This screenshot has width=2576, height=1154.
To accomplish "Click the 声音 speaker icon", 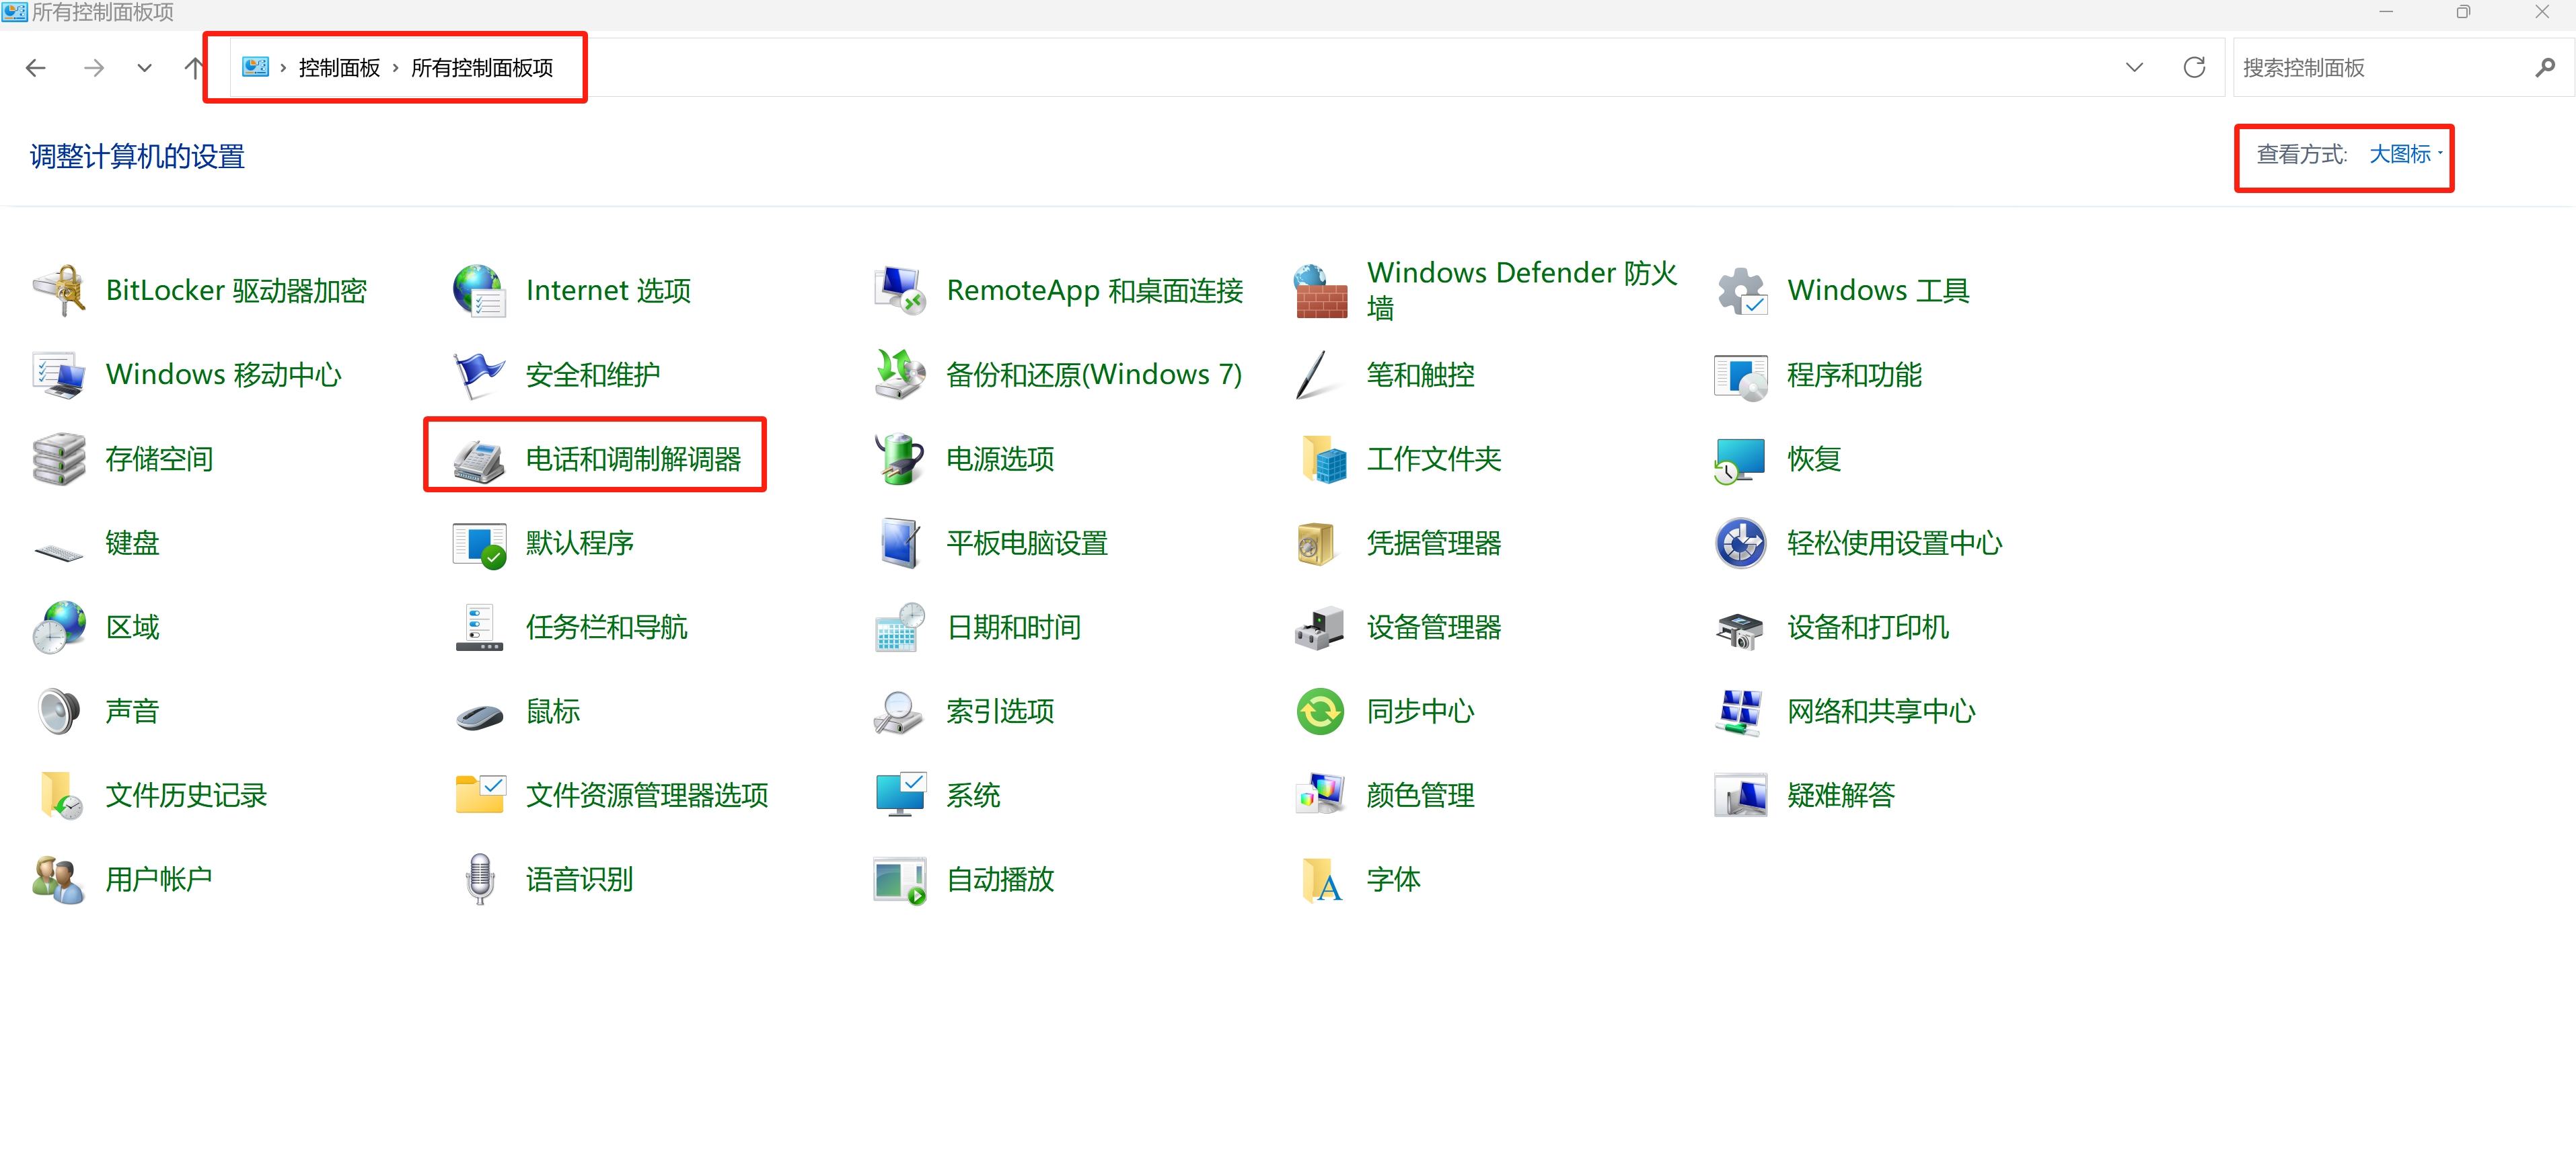I will click(x=59, y=711).
